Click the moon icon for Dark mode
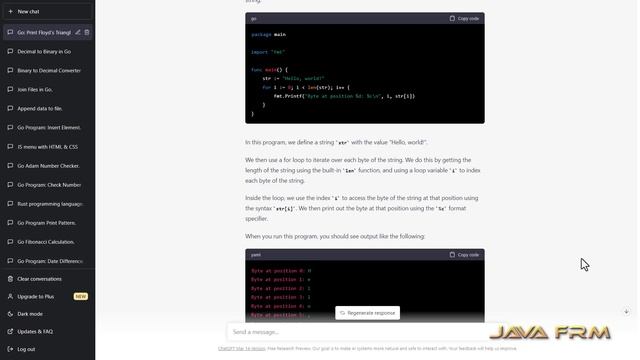This screenshot has height=360, width=640. 10,314
